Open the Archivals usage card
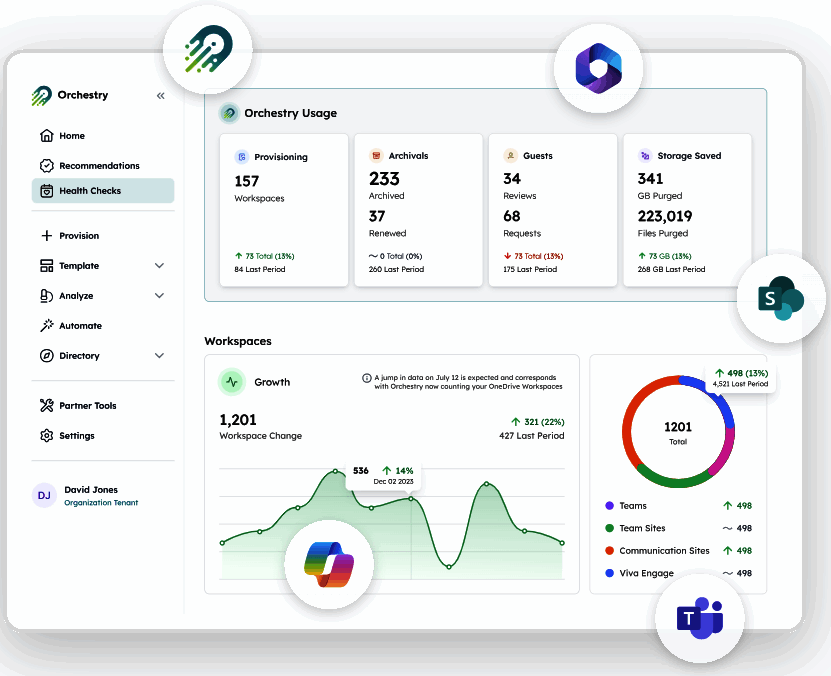Image resolution: width=831 pixels, height=676 pixels. tap(418, 210)
